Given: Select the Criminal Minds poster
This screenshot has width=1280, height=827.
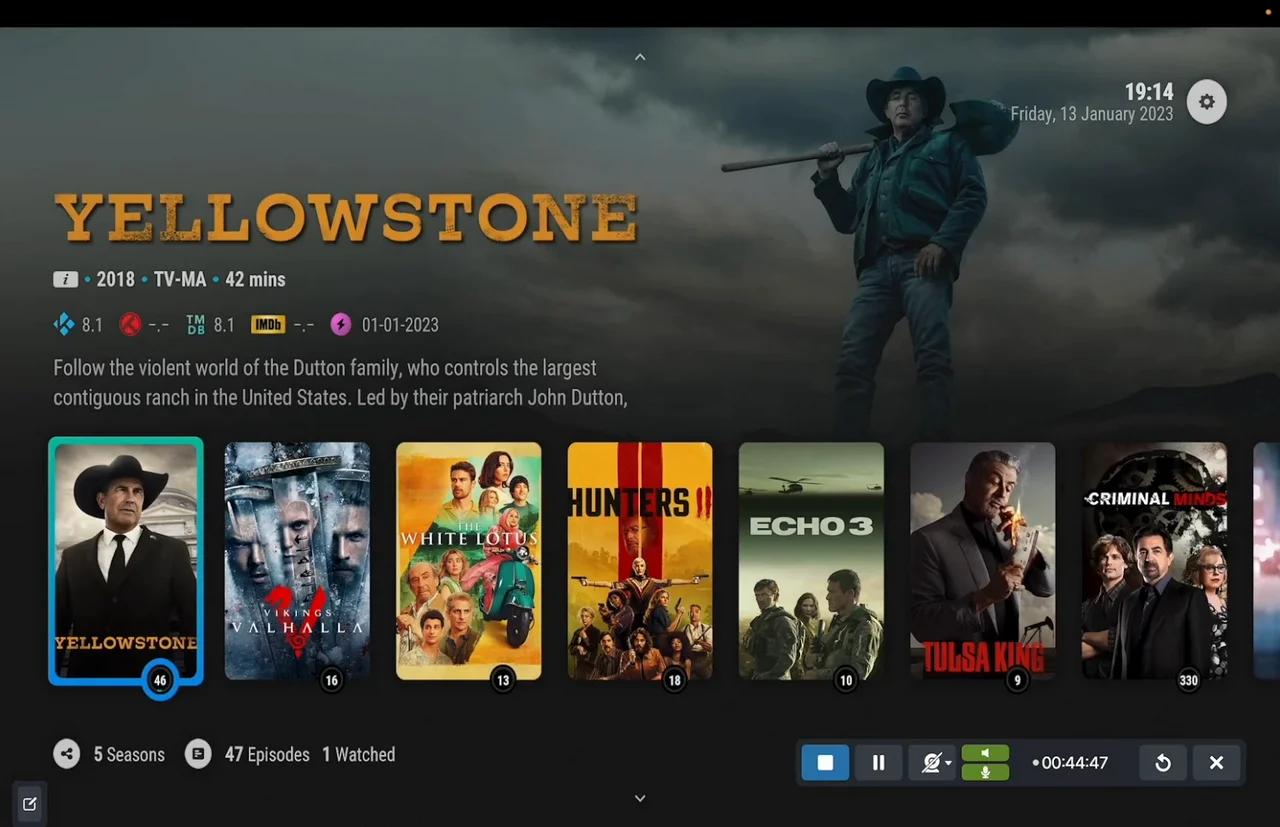Looking at the screenshot, I should [x=1154, y=561].
